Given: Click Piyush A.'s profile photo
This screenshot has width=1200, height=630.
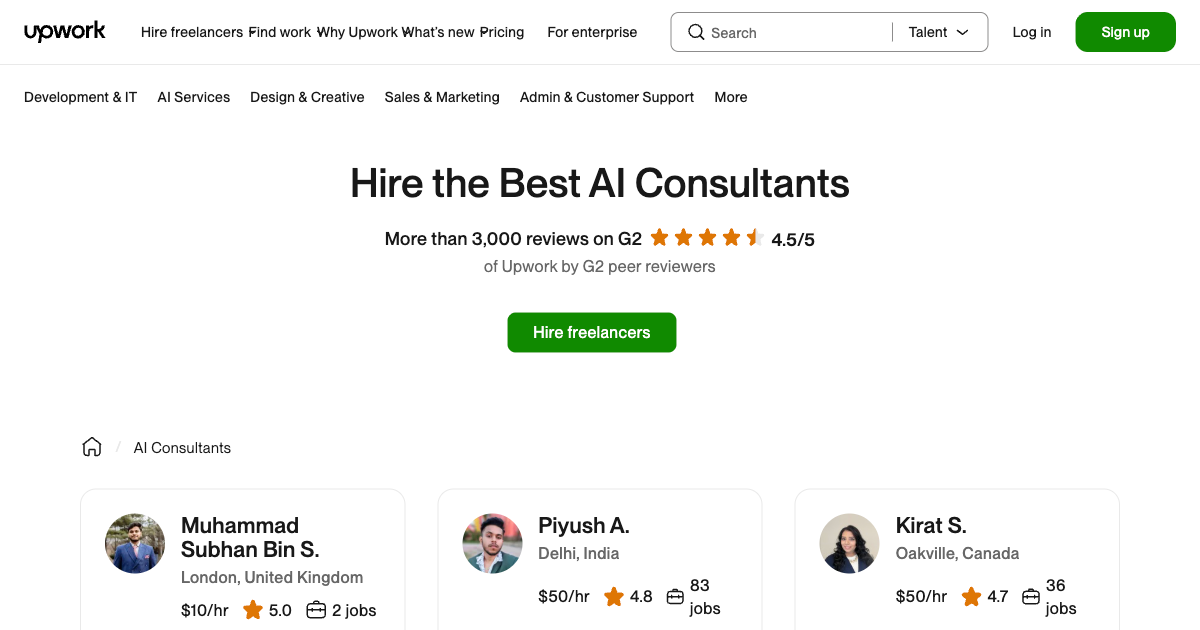Looking at the screenshot, I should coord(492,543).
